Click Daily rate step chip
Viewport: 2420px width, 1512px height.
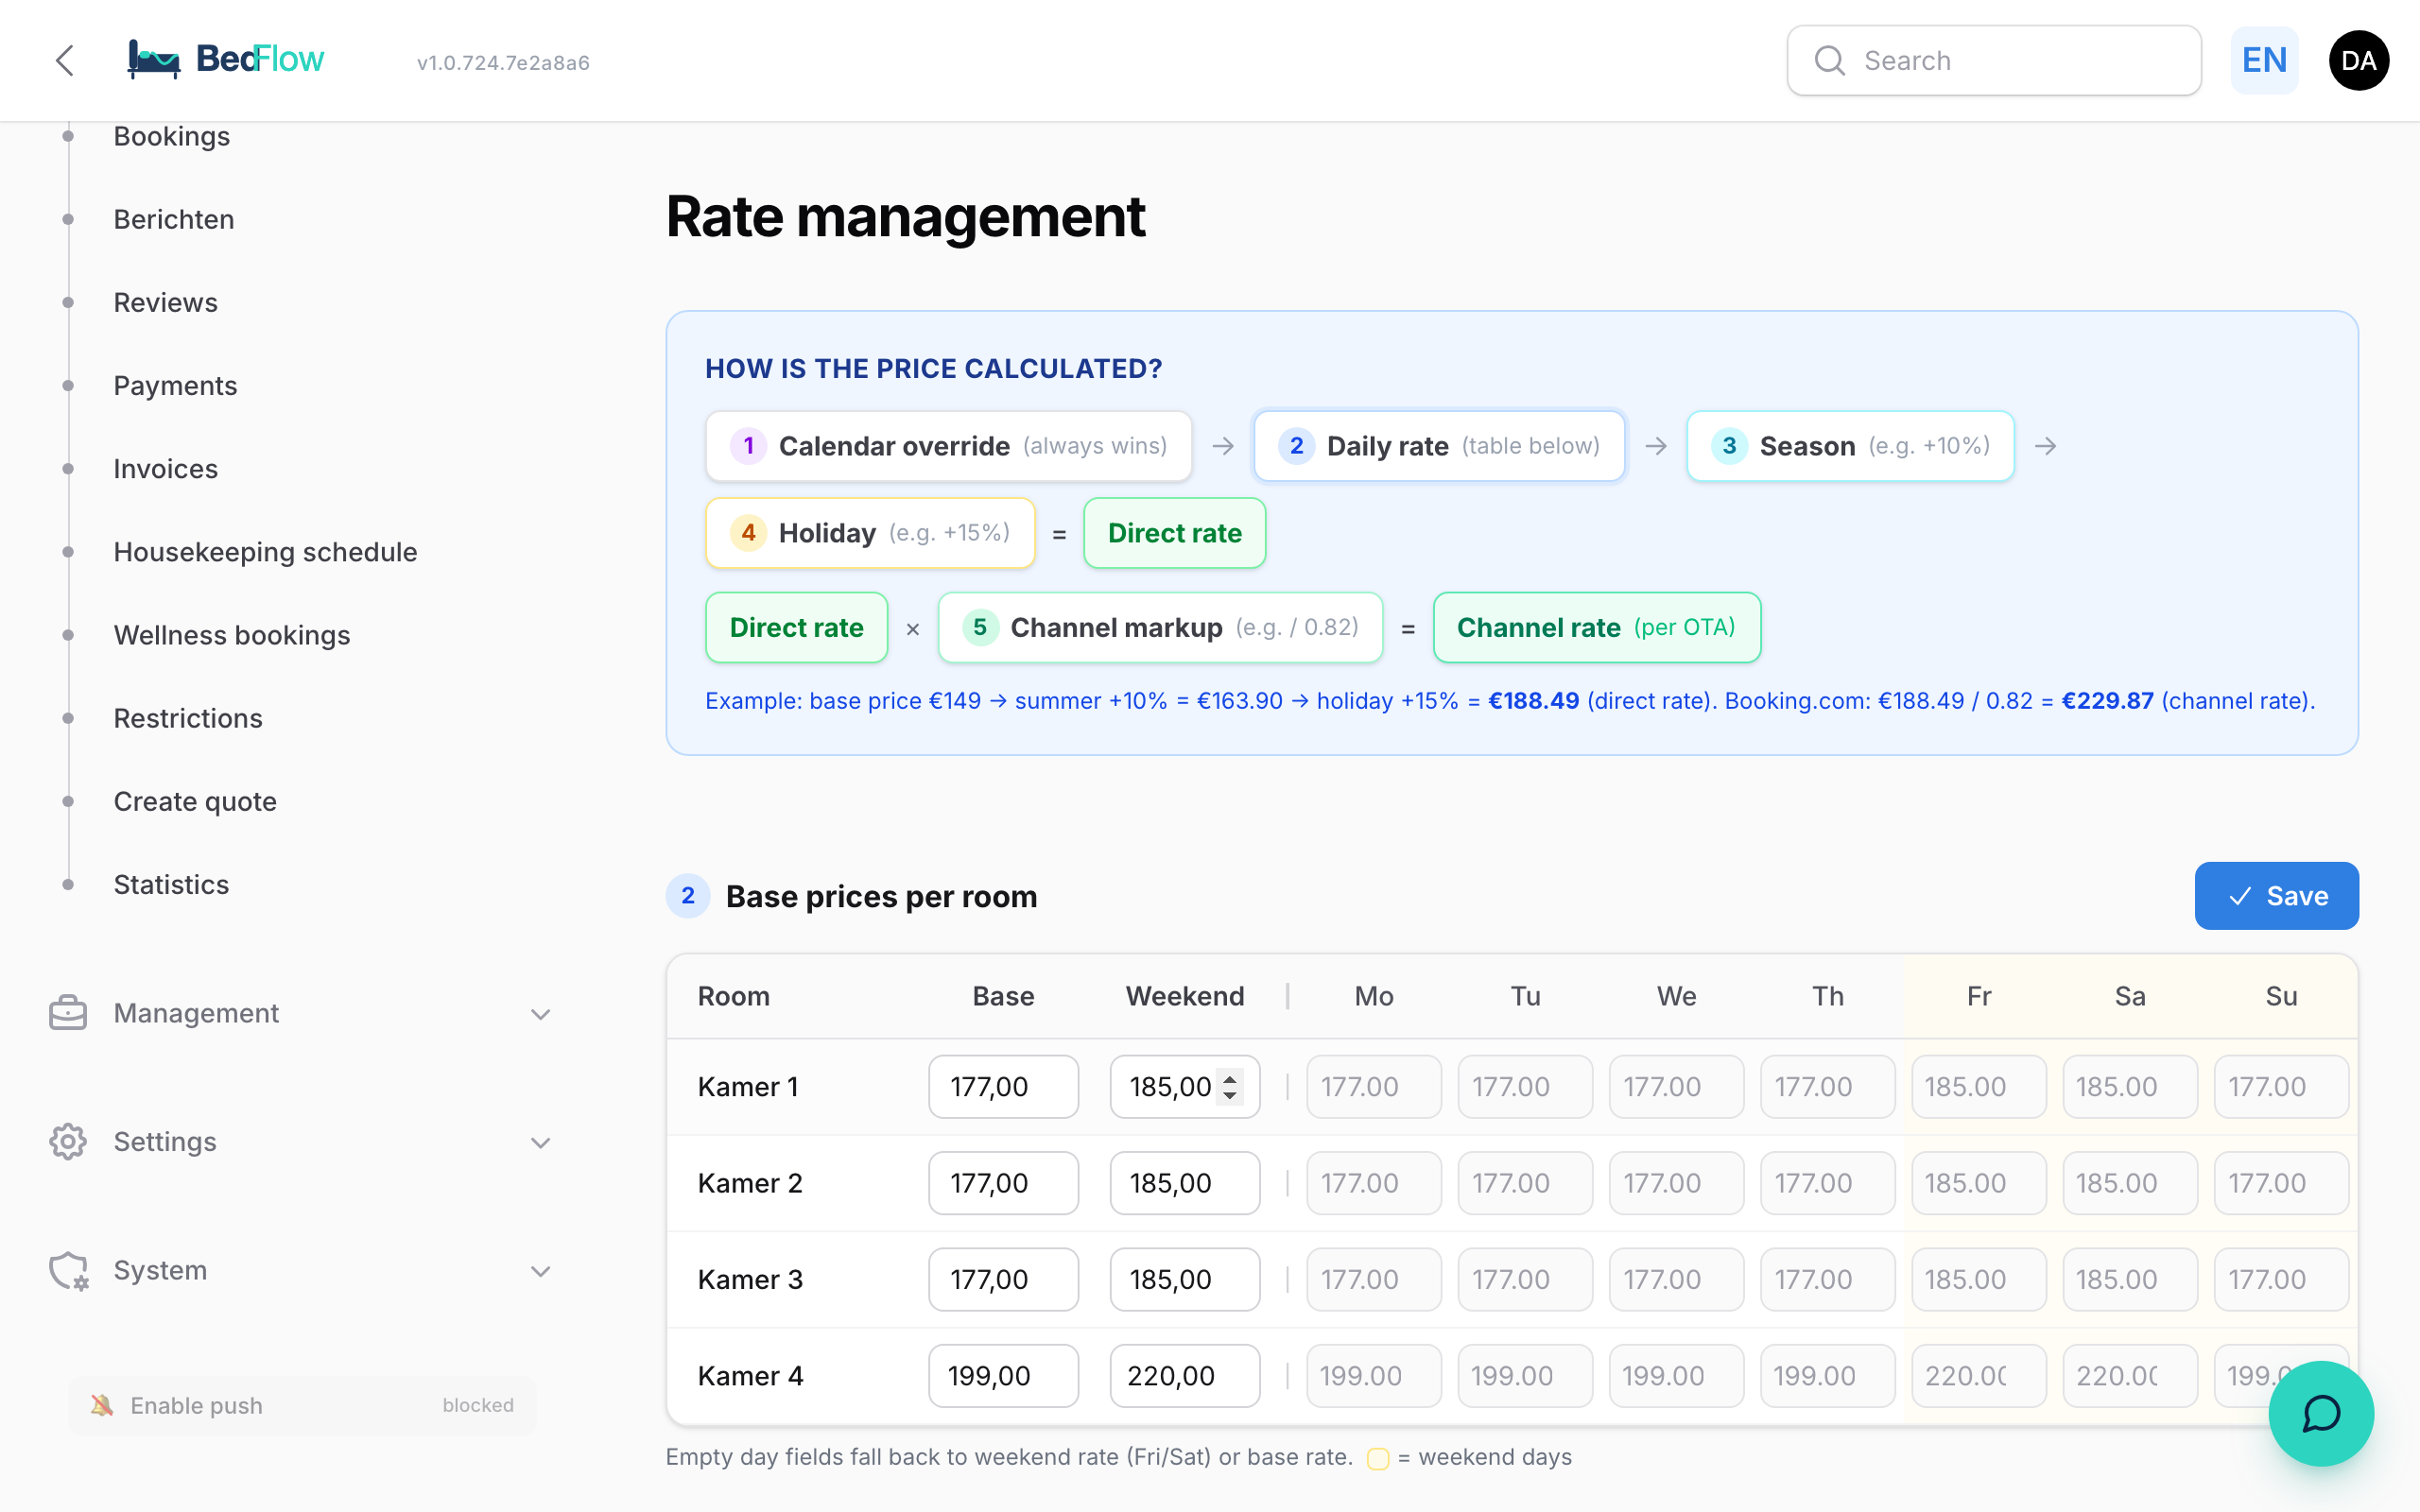[1439, 446]
